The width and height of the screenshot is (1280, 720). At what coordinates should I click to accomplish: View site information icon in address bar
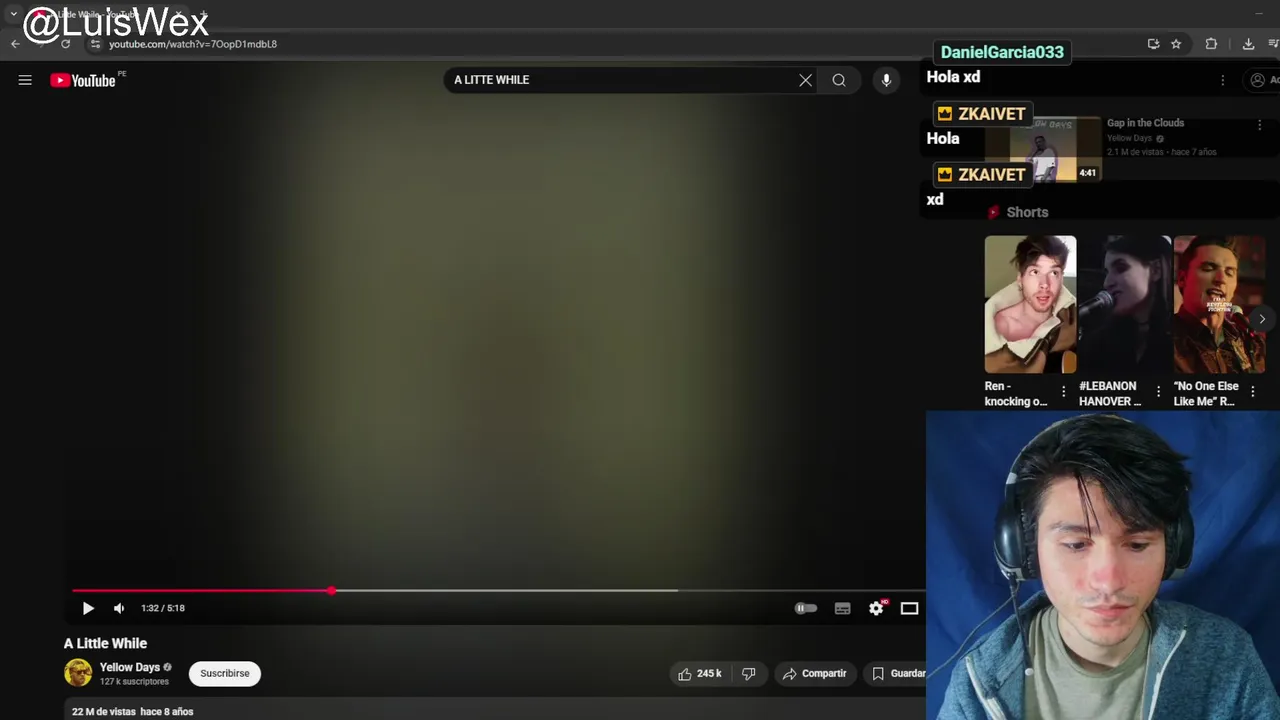[x=95, y=44]
